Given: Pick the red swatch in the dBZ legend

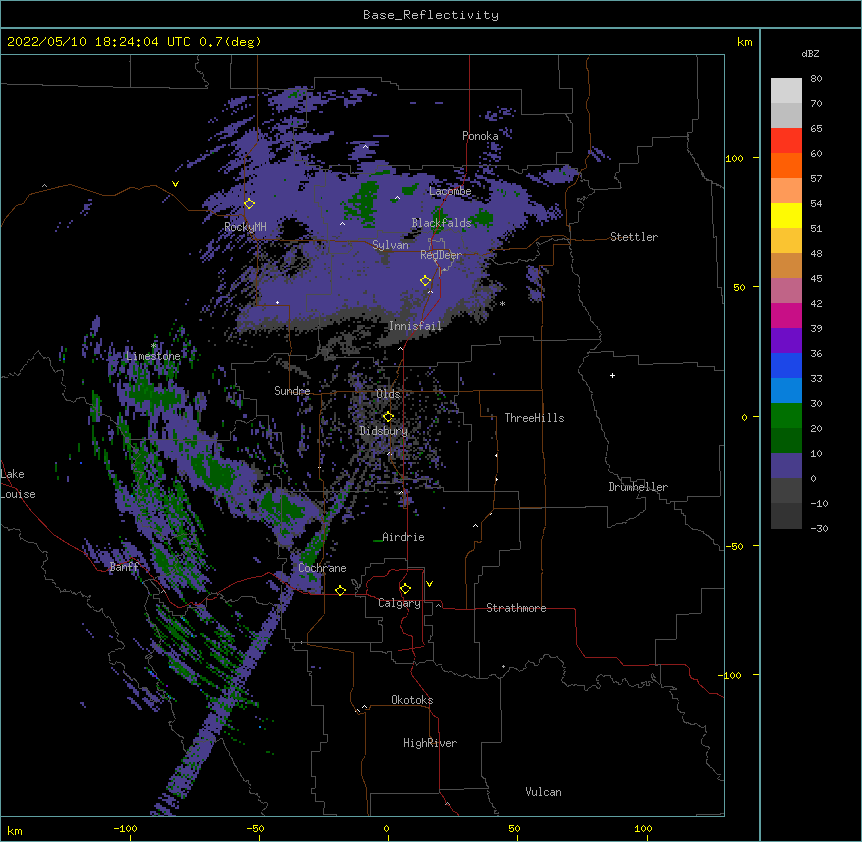Looking at the screenshot, I should click(x=786, y=141).
